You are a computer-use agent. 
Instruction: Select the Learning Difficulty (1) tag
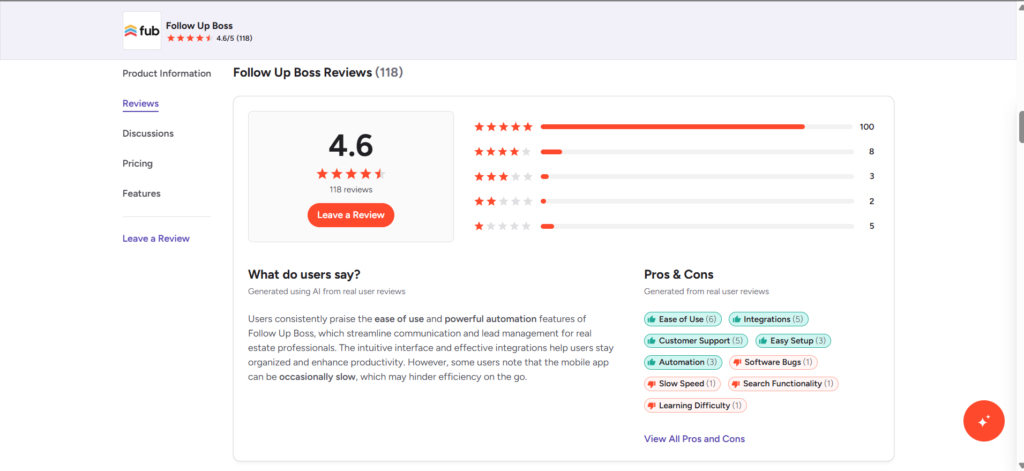pos(695,406)
